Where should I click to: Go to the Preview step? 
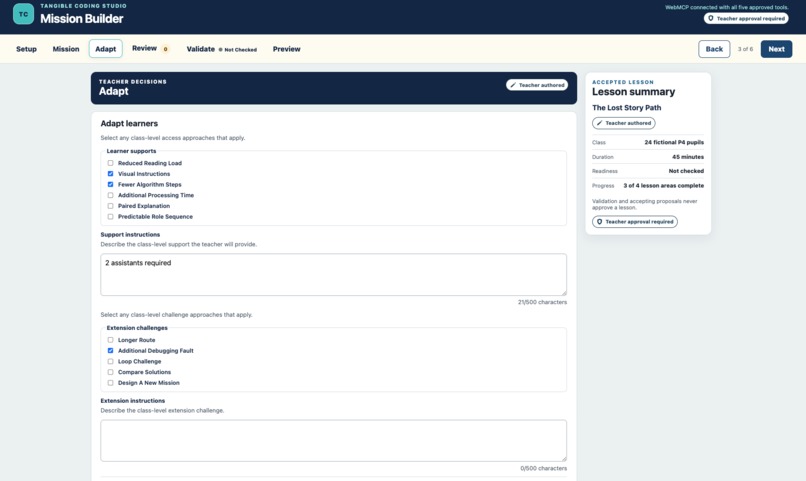point(286,49)
